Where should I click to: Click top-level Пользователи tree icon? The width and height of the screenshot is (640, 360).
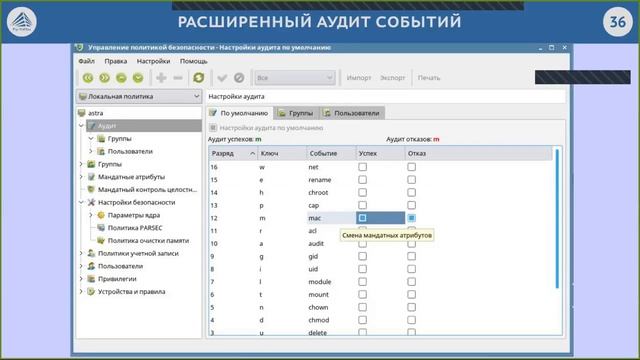point(91,266)
